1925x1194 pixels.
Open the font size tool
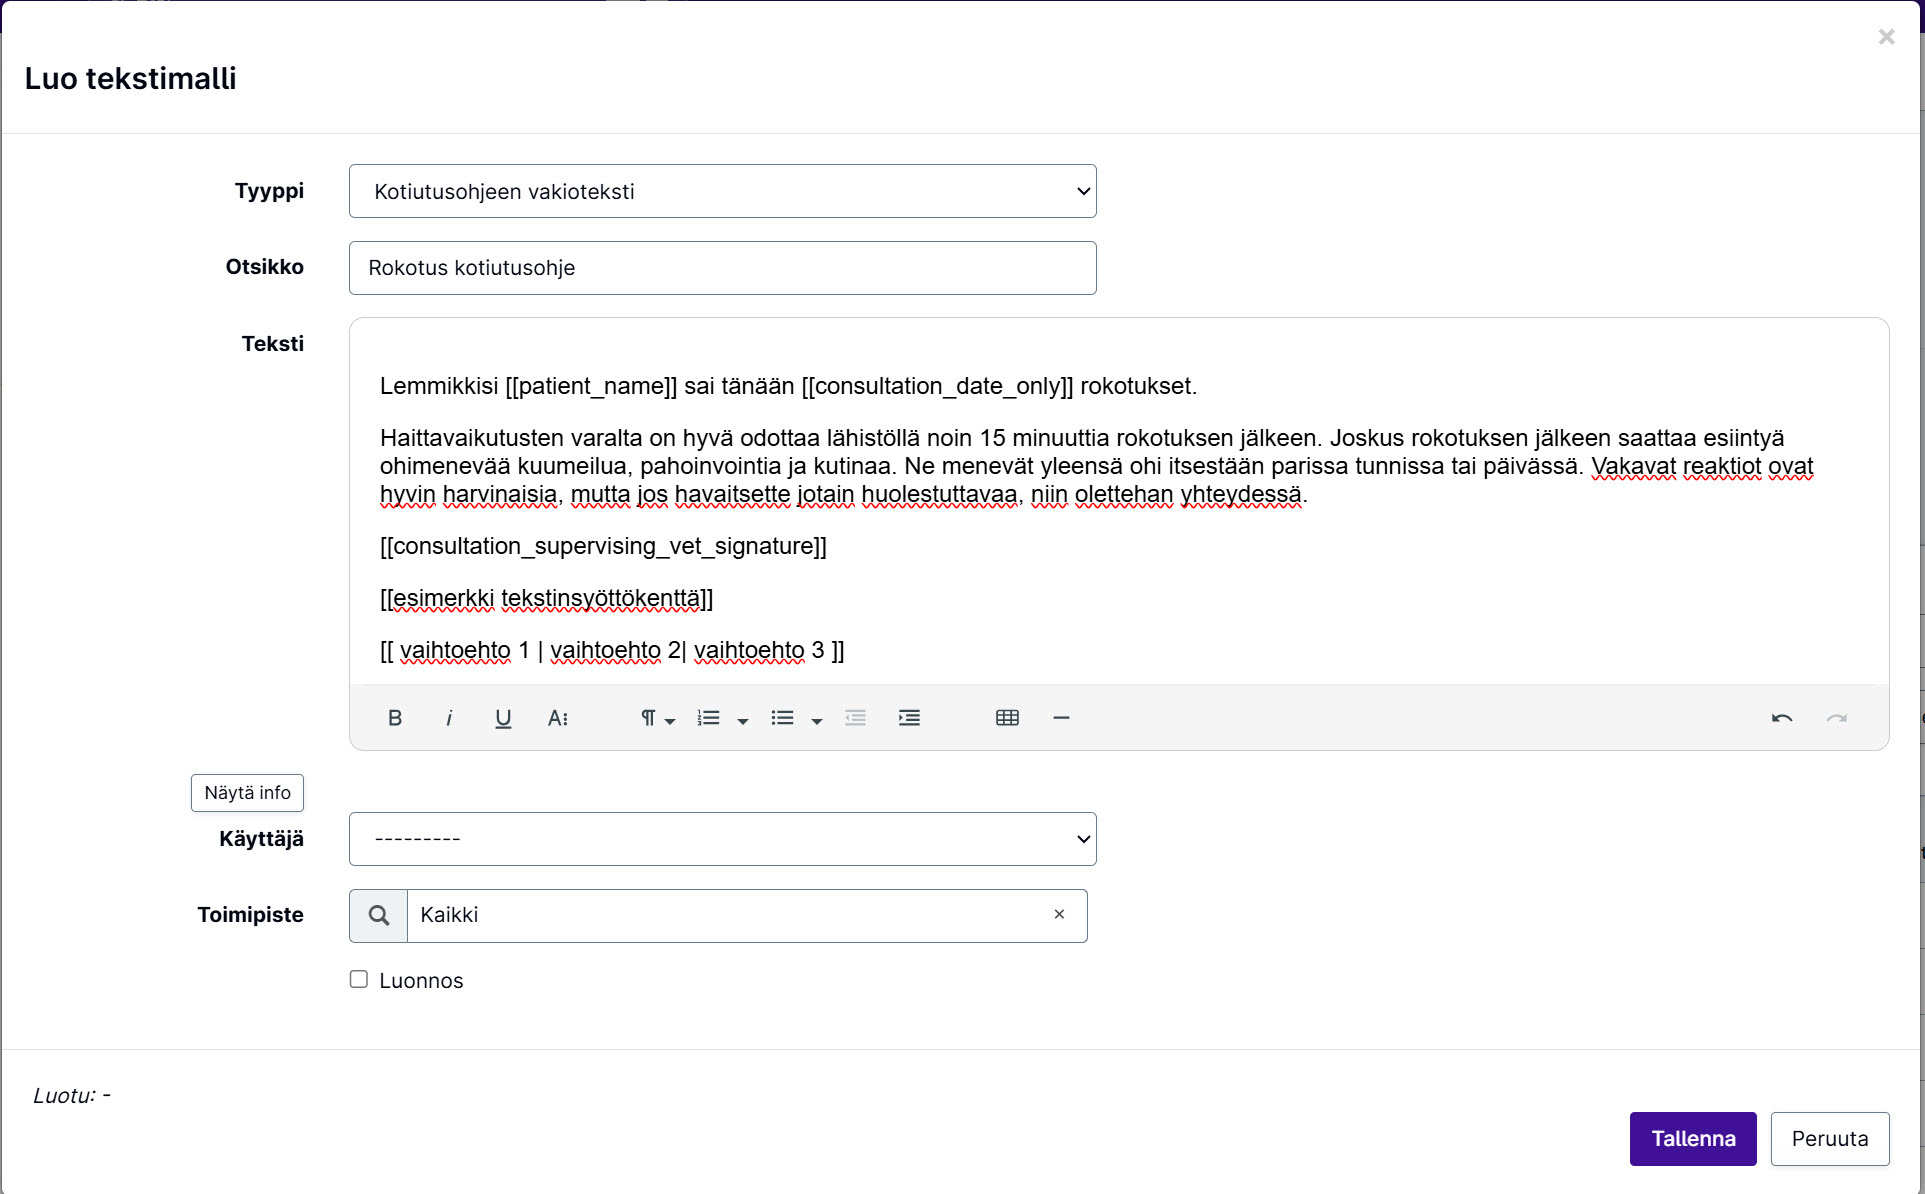(x=558, y=718)
